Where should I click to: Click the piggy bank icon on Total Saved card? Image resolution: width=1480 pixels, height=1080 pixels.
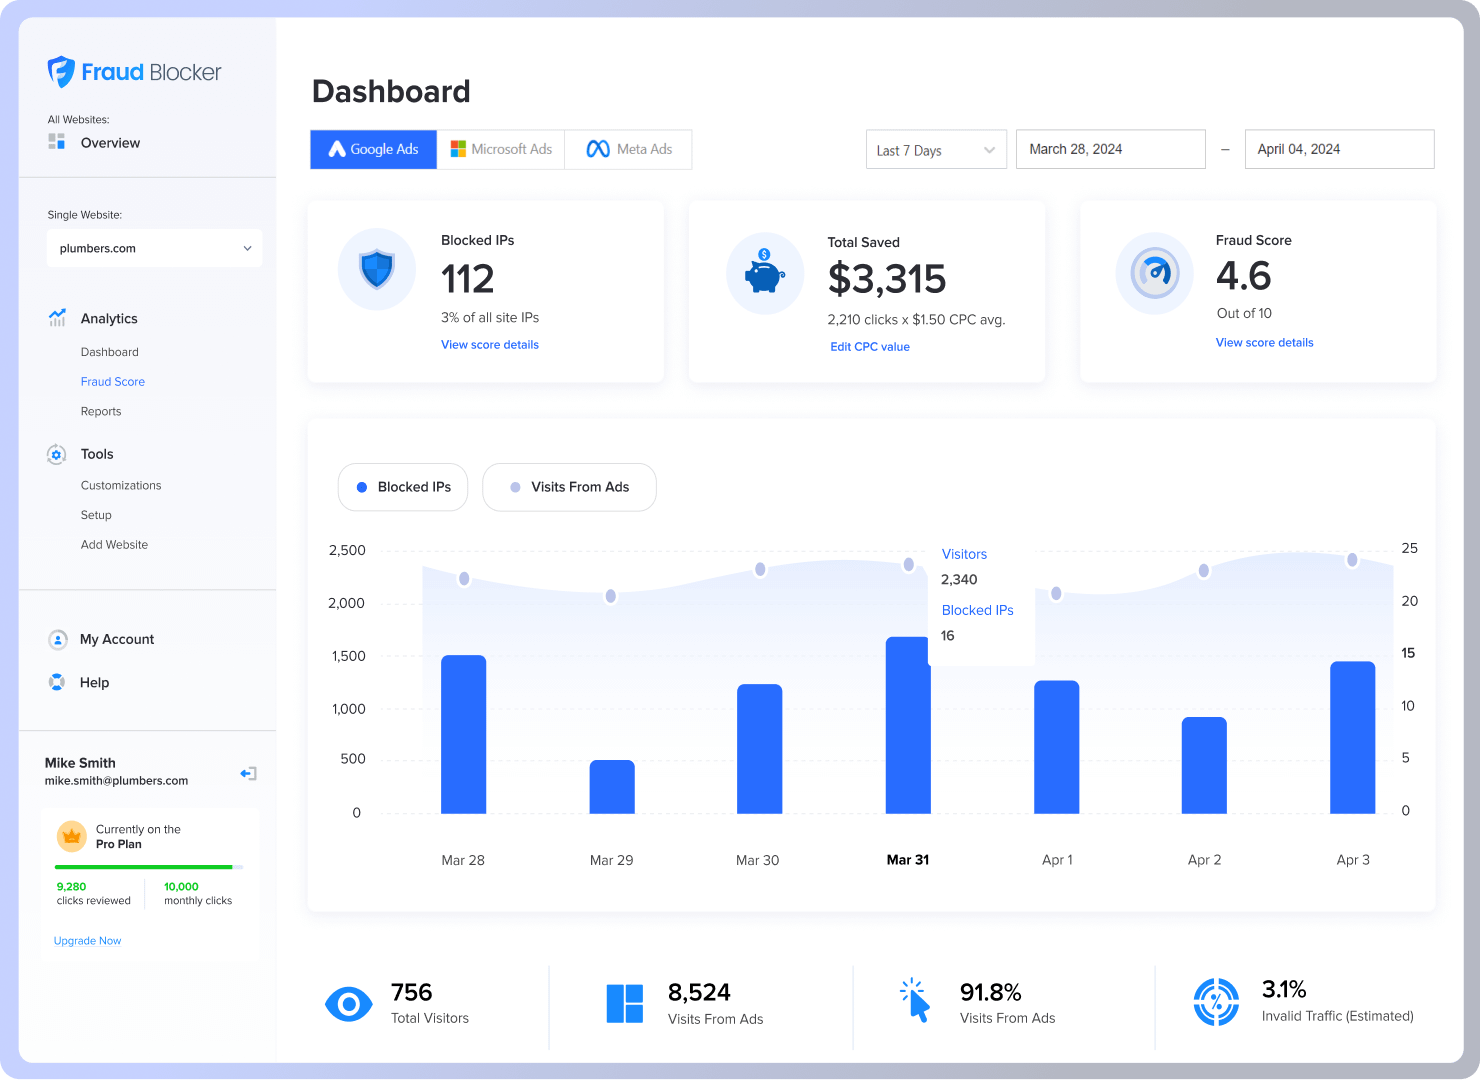coord(764,273)
